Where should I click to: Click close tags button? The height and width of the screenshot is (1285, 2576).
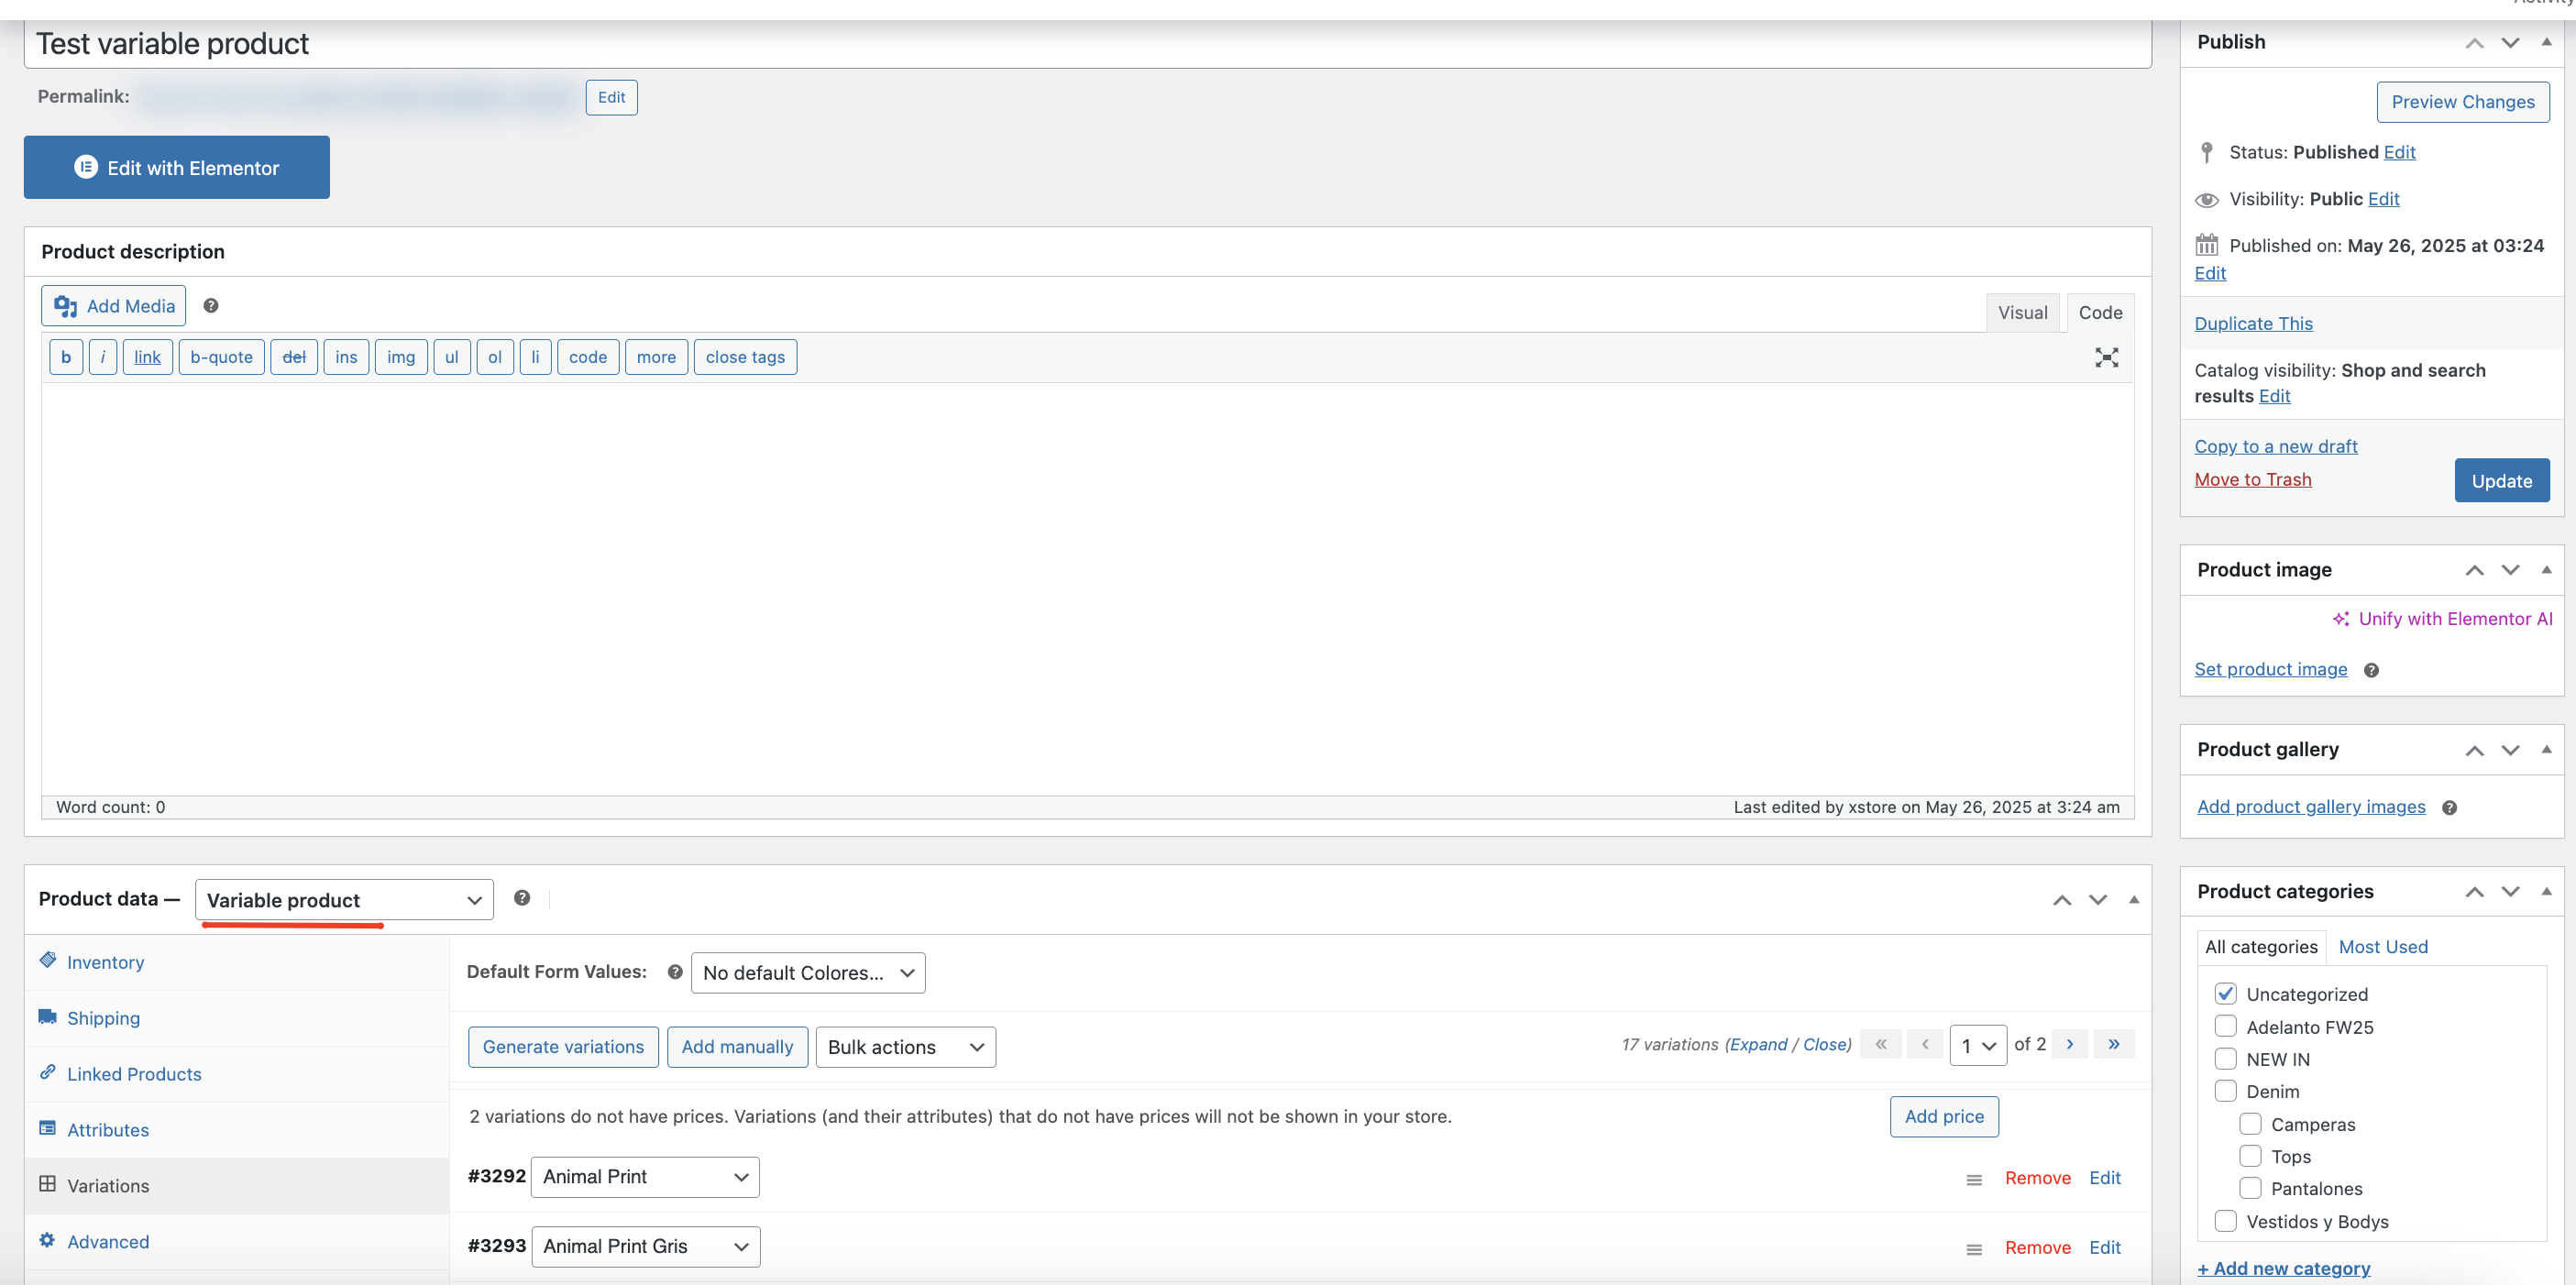point(745,357)
